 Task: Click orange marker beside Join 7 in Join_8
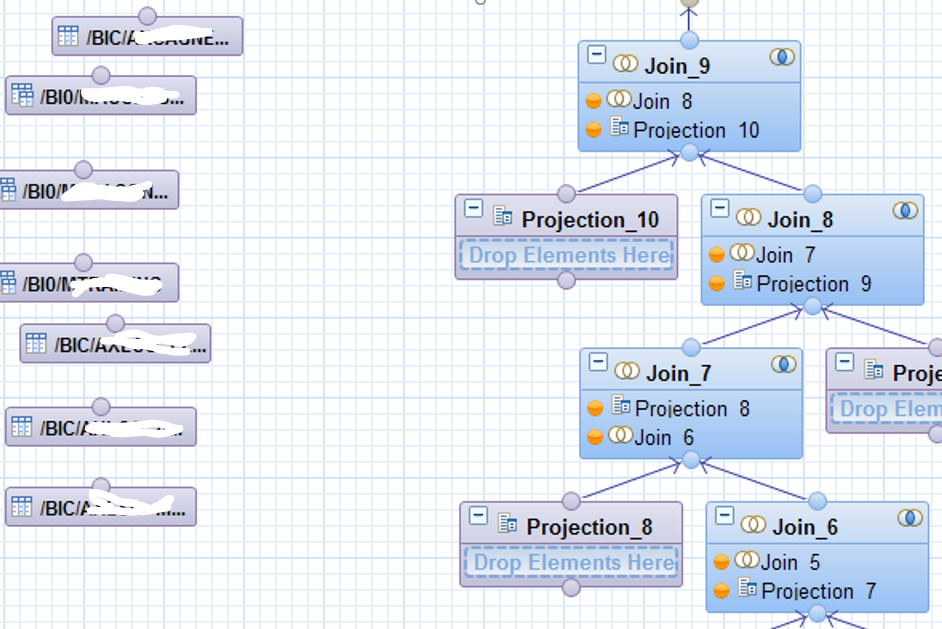(x=717, y=255)
